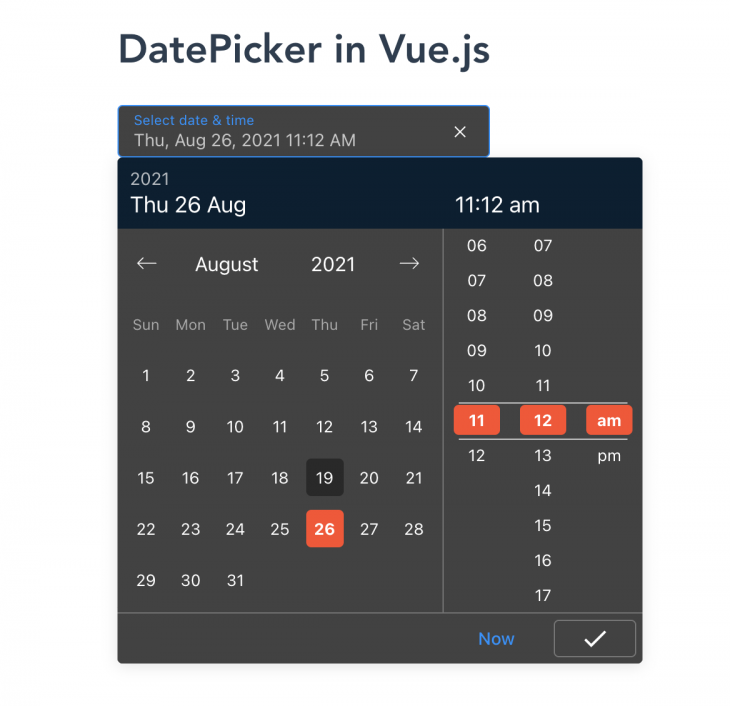Select hour 09 in hour column
The width and height of the screenshot is (730, 706).
click(x=477, y=350)
